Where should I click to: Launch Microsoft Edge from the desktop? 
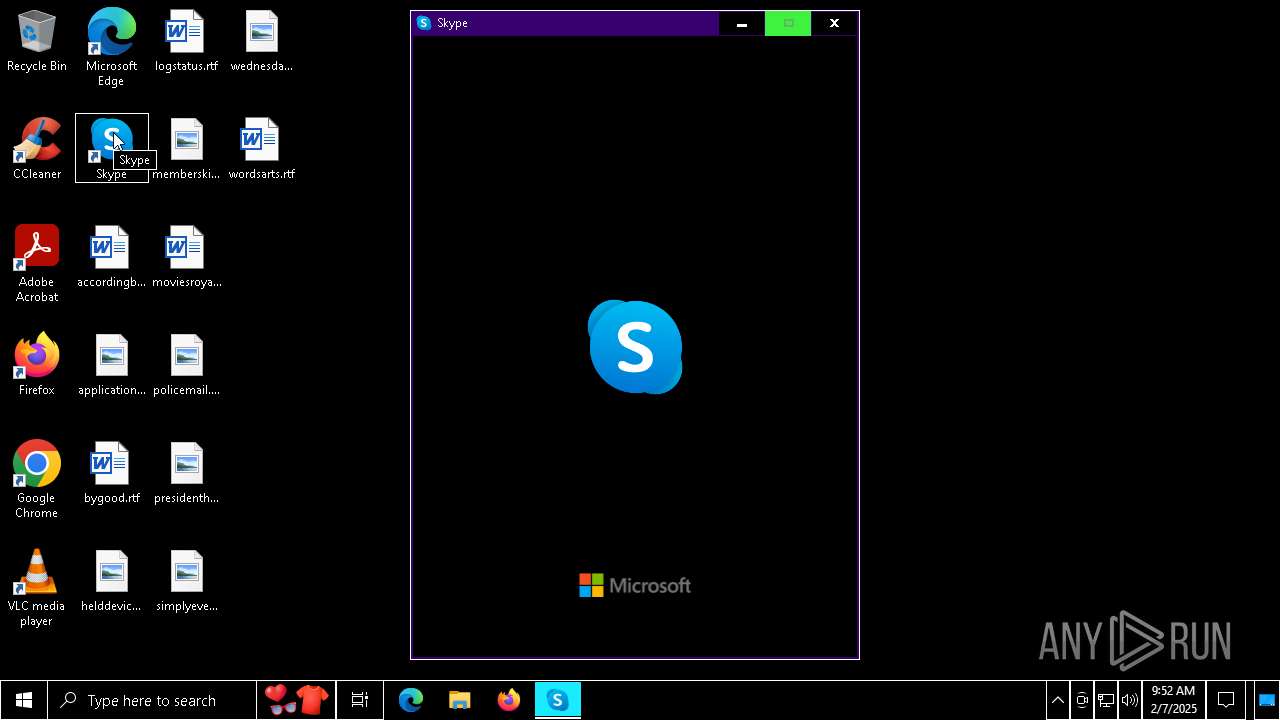(x=111, y=47)
